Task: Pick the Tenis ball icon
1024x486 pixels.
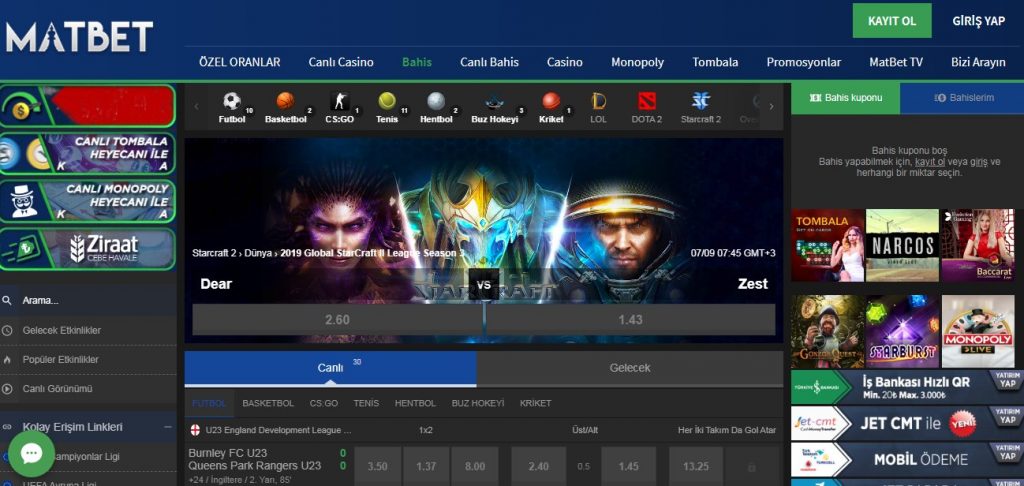Action: 387,102
